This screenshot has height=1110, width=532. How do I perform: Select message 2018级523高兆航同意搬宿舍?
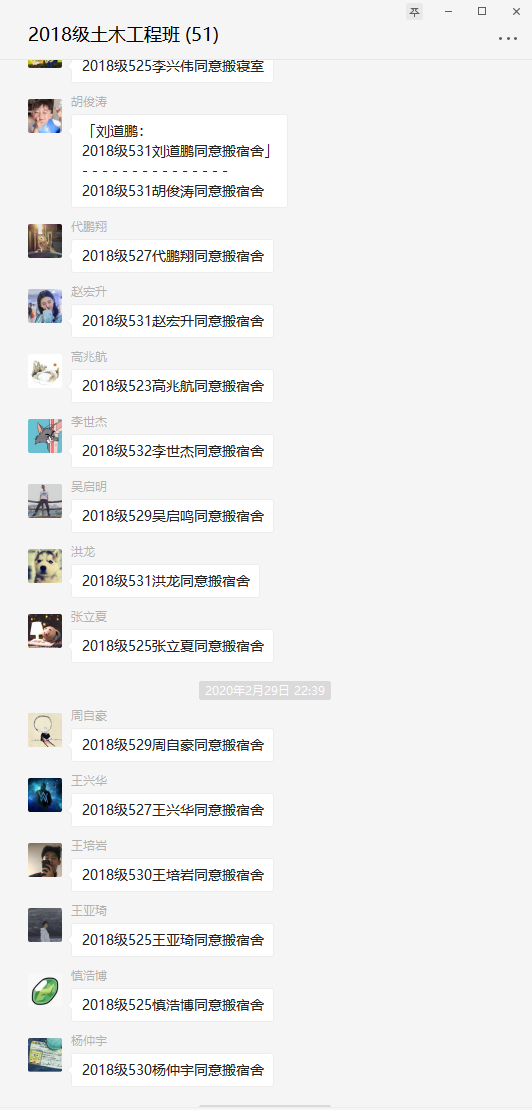[173, 386]
